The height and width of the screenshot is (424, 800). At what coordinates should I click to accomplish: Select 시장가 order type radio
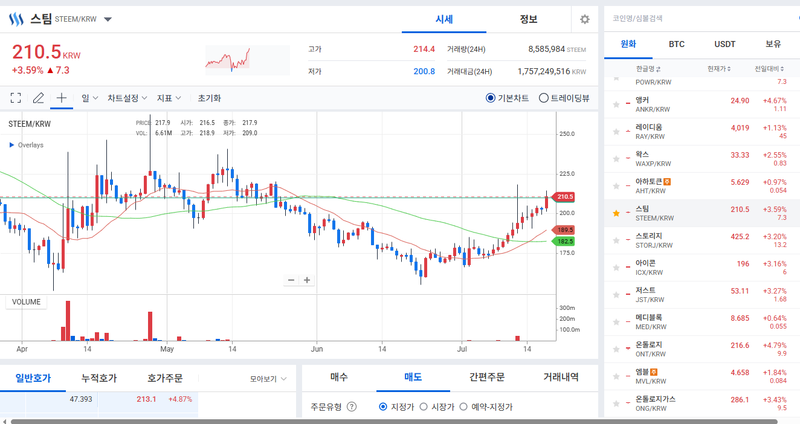click(x=423, y=407)
